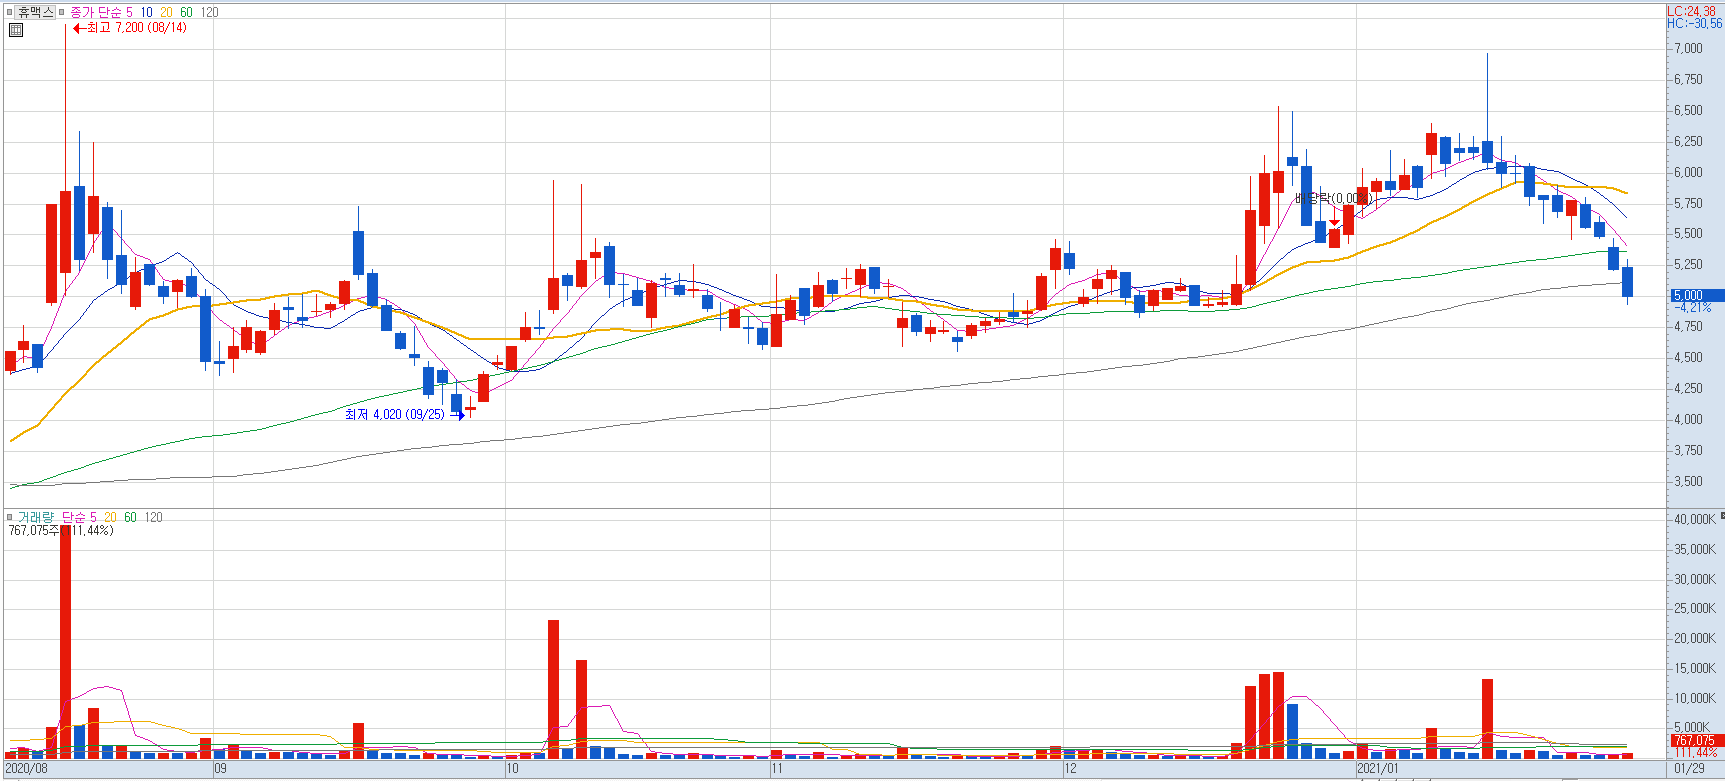Select the green volume average 60 label

tap(130, 517)
